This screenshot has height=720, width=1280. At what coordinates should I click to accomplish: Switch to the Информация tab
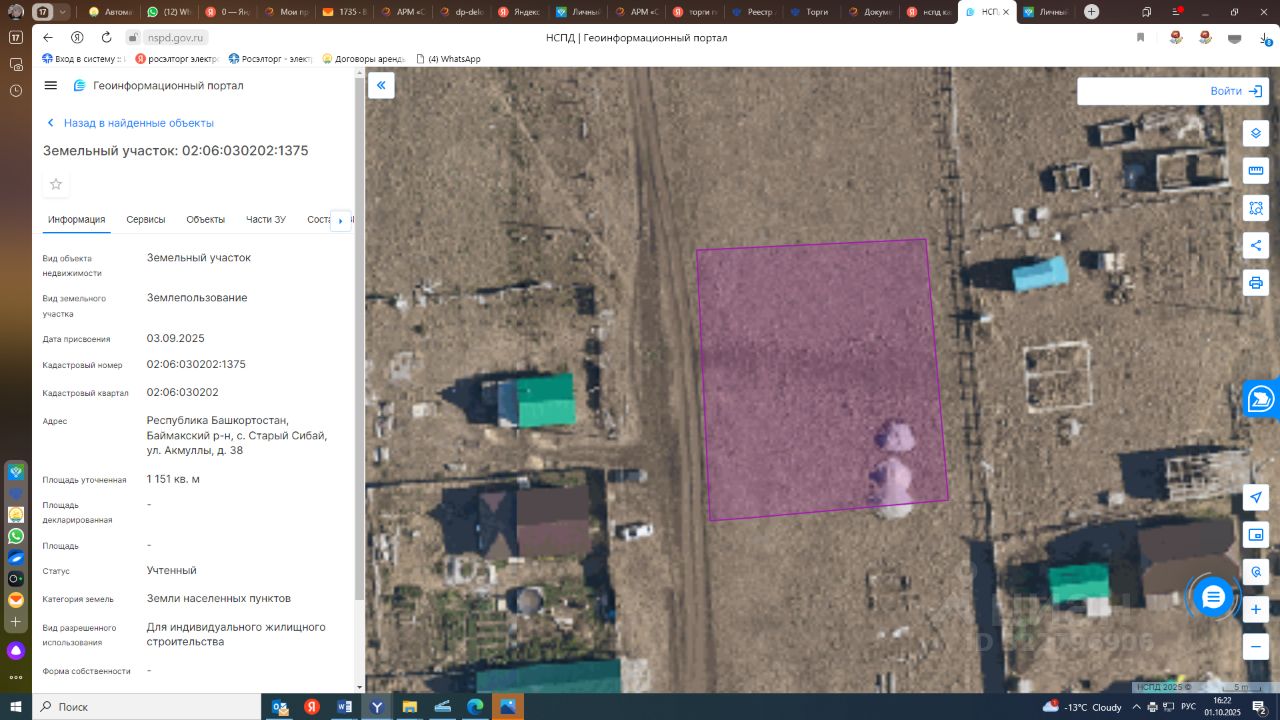(x=76, y=220)
